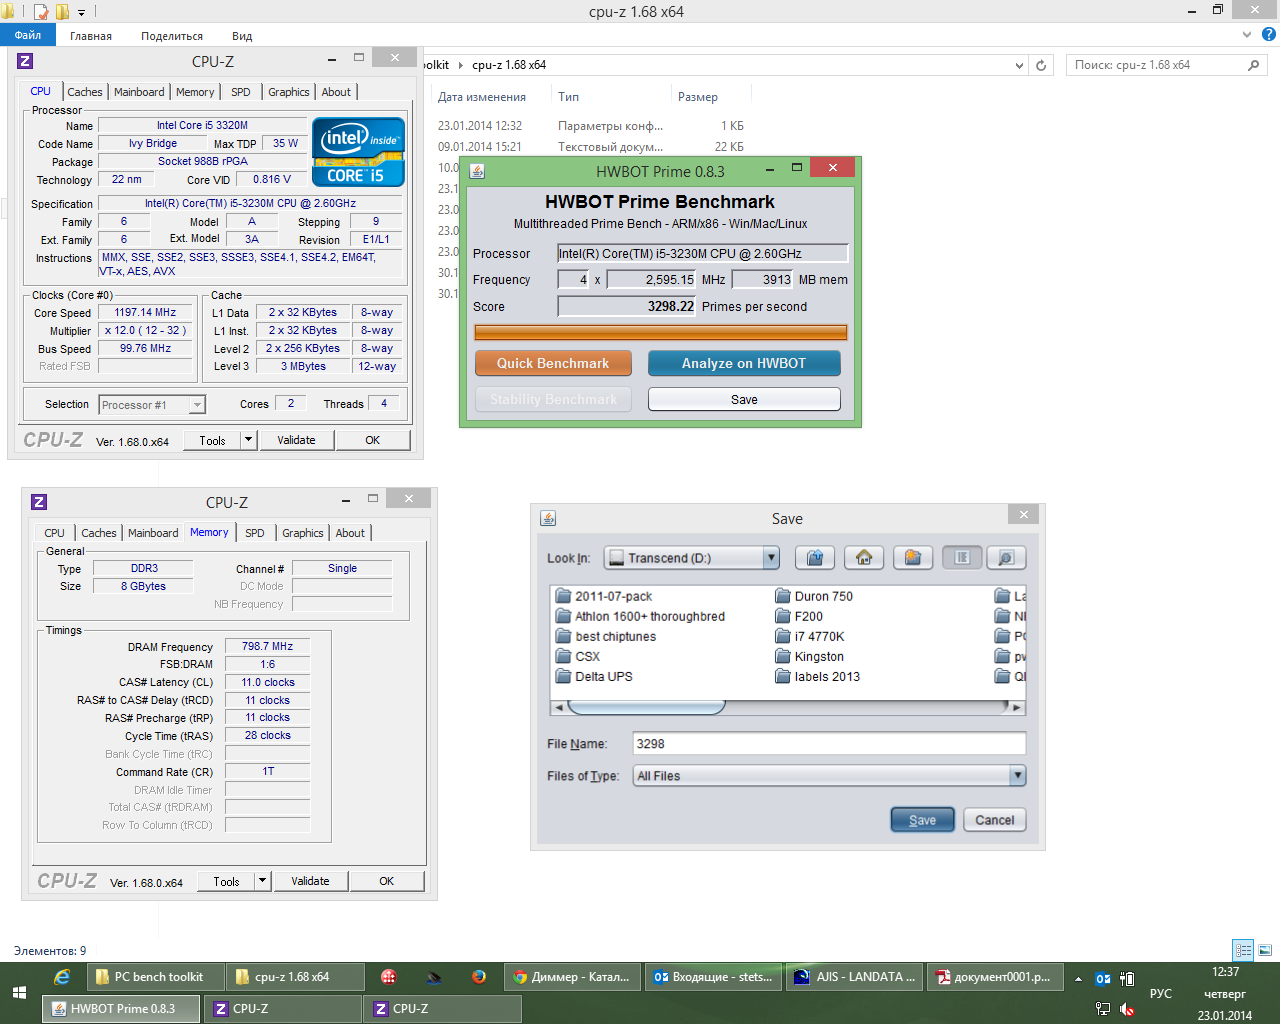
Task: Expand the Explorer address bar history dropdown
Action: pyautogui.click(x=1019, y=65)
